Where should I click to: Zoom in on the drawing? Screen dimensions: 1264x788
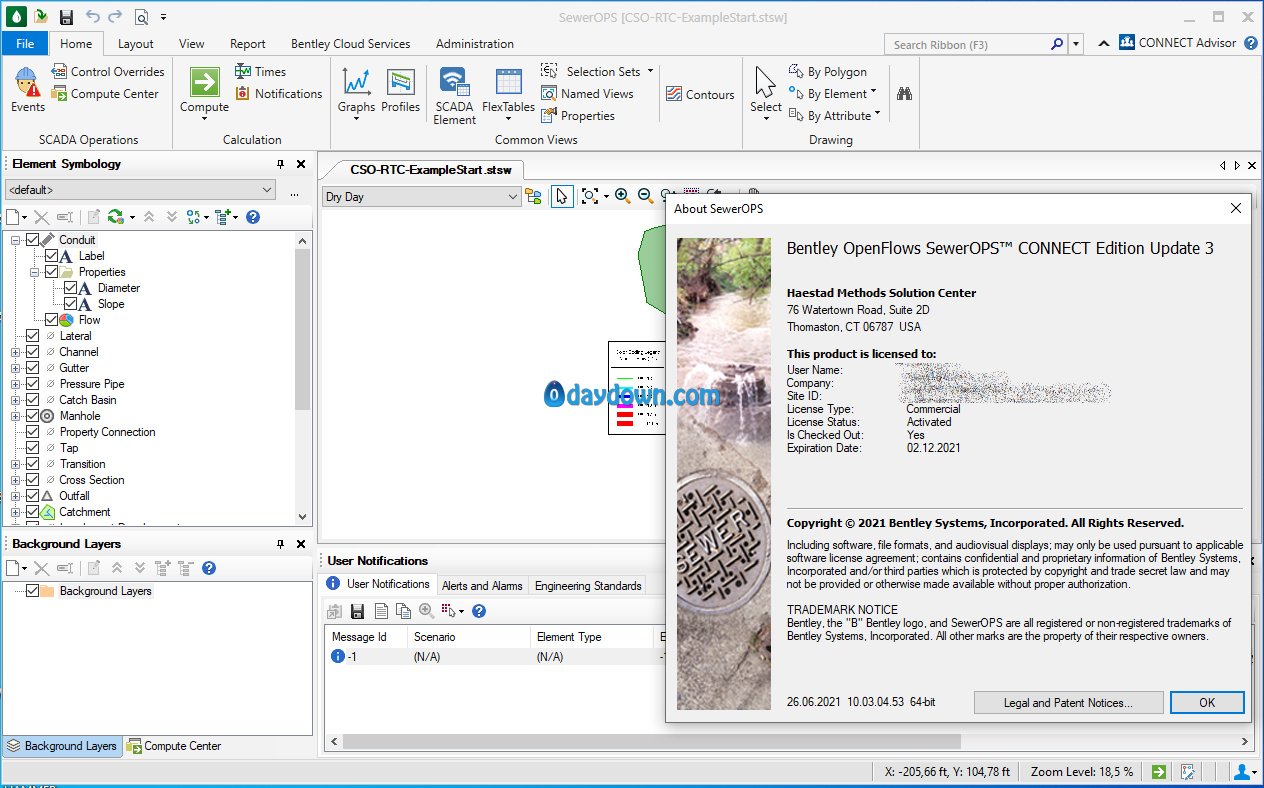coord(622,196)
